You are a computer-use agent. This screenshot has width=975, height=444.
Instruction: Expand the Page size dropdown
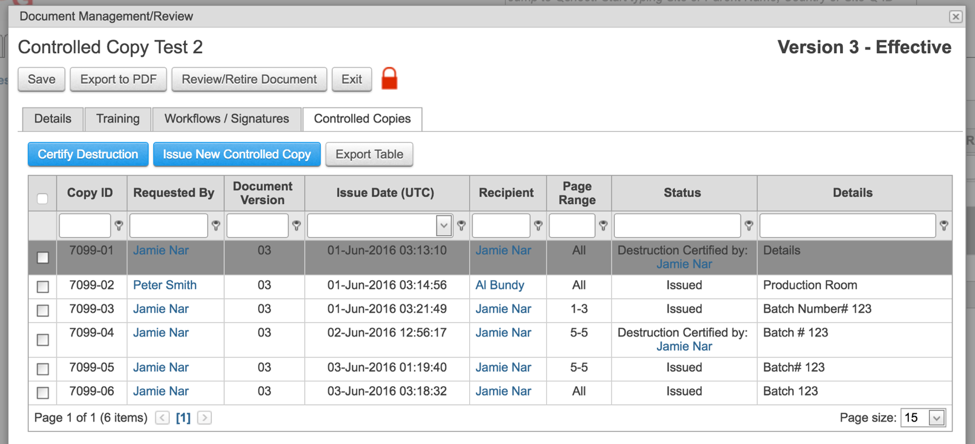click(x=936, y=418)
